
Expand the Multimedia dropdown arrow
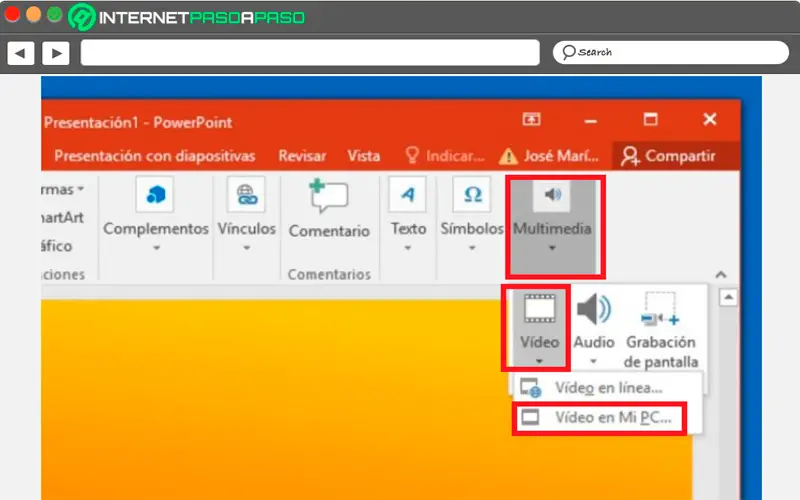click(x=552, y=248)
